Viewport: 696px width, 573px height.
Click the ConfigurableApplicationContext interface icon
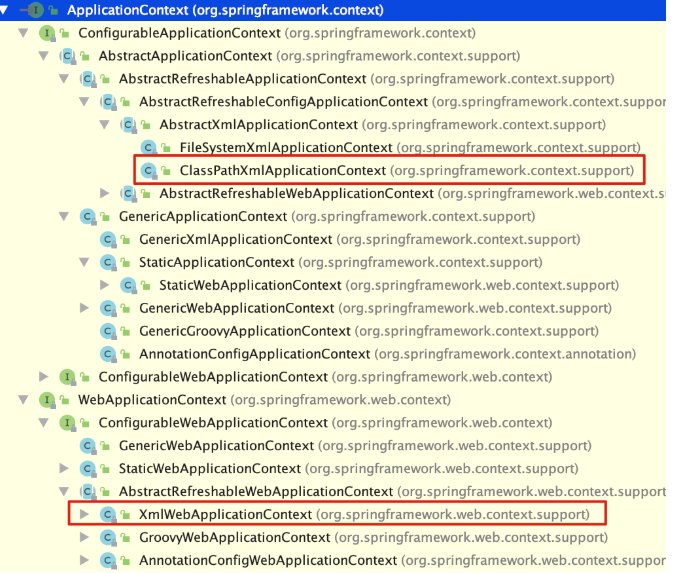pos(47,33)
